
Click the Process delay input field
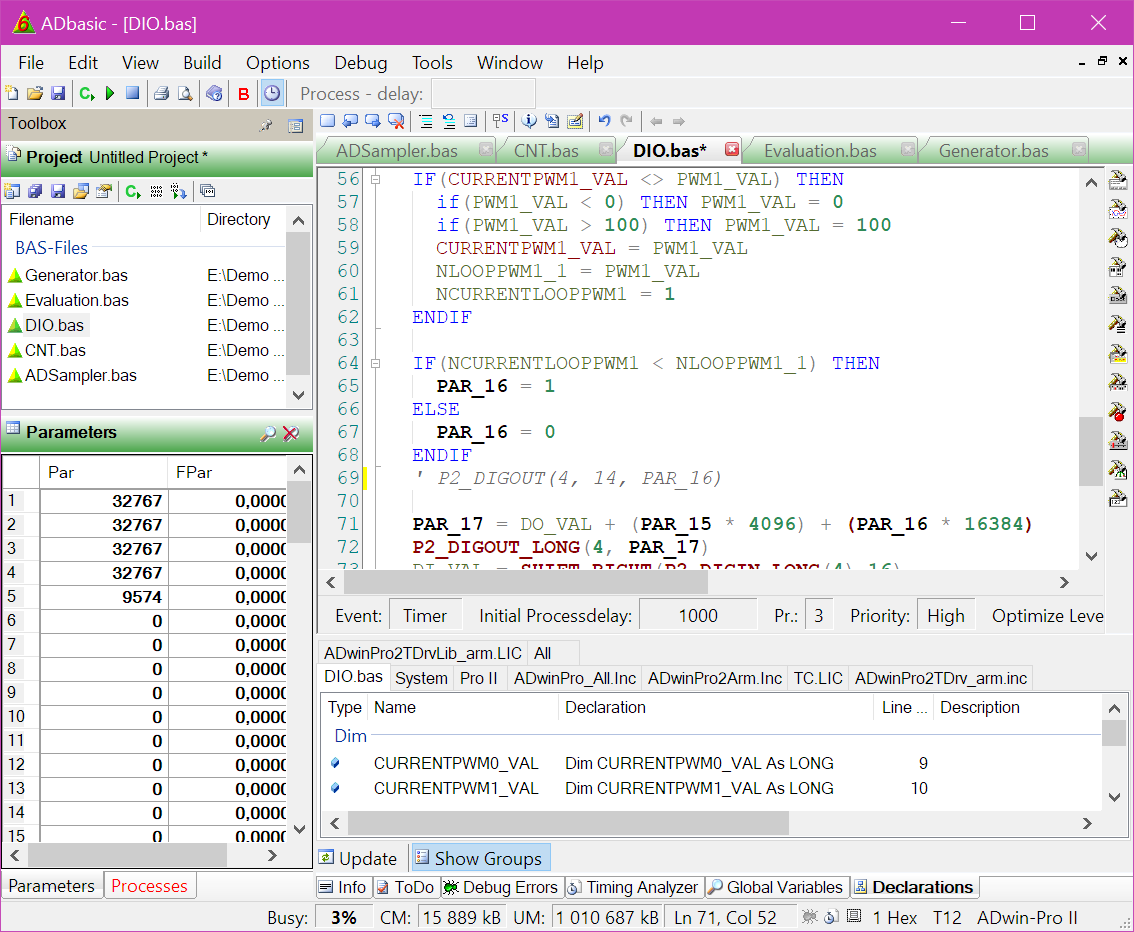point(483,94)
